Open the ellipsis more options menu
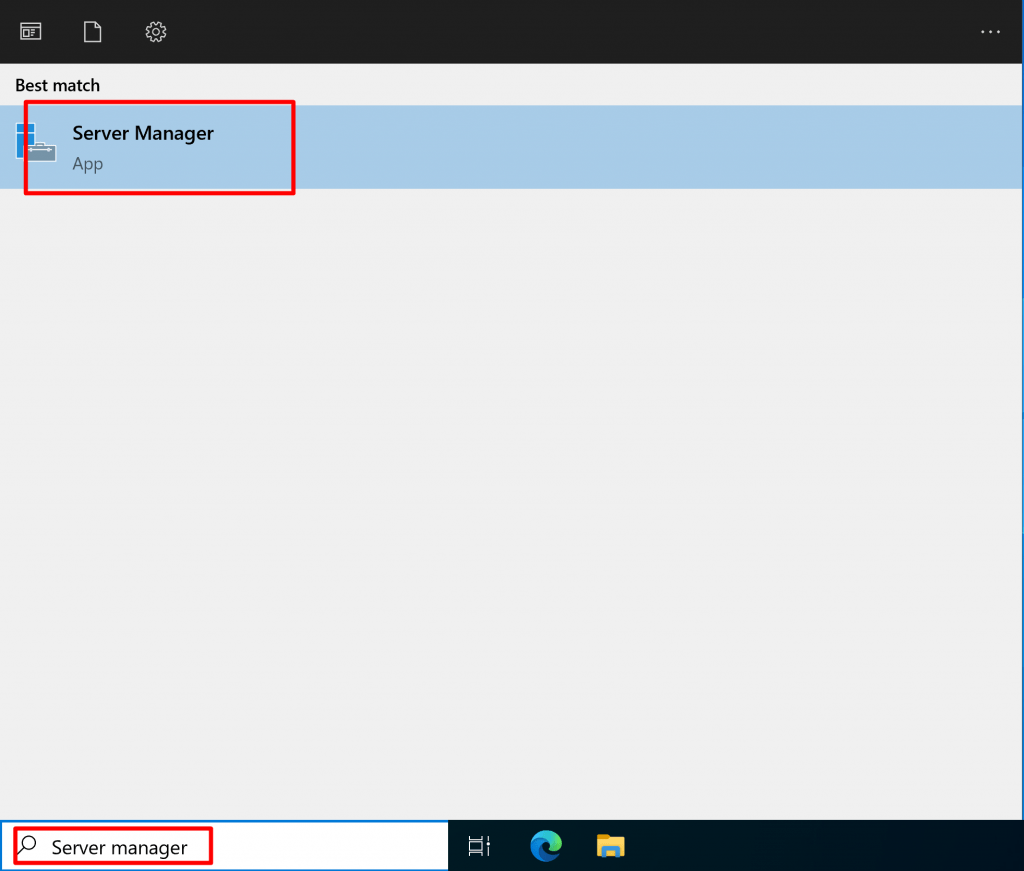The width and height of the screenshot is (1024, 871). click(x=990, y=32)
